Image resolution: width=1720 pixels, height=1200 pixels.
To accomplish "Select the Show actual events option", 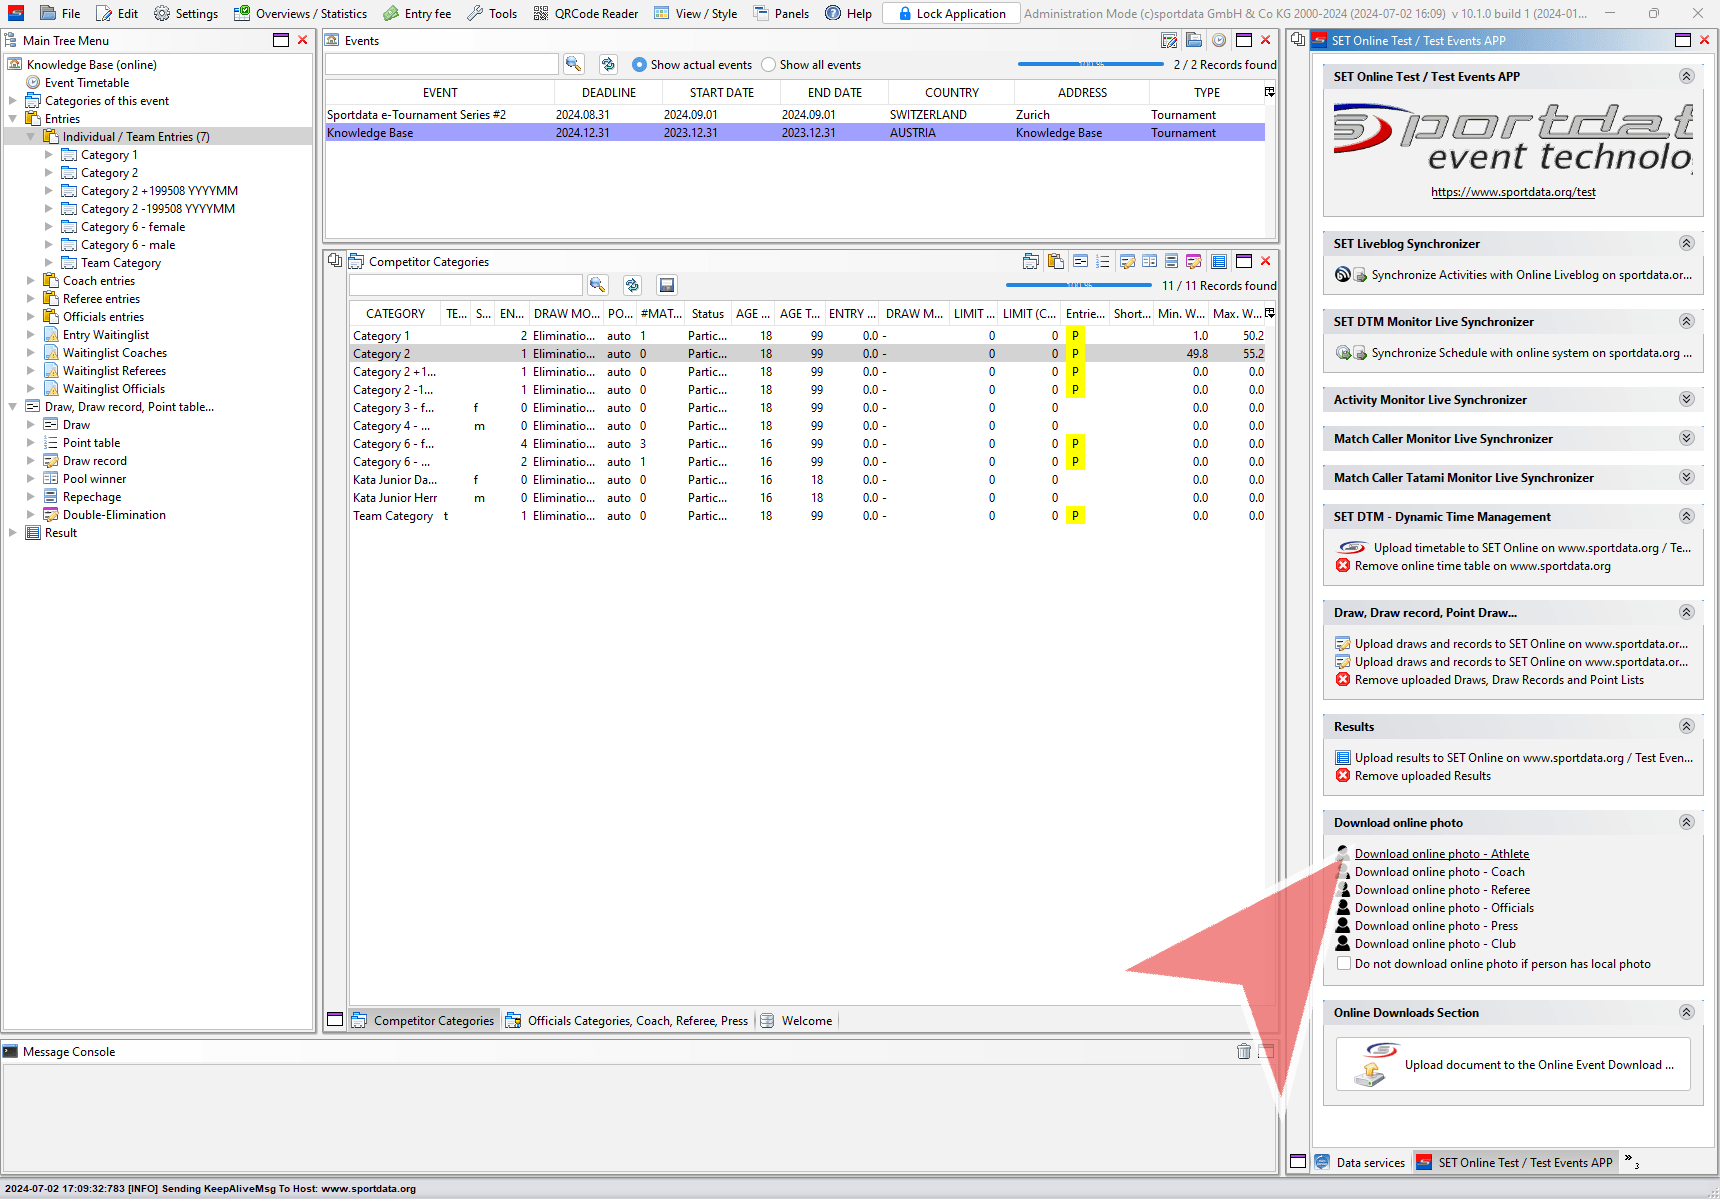I will (639, 65).
